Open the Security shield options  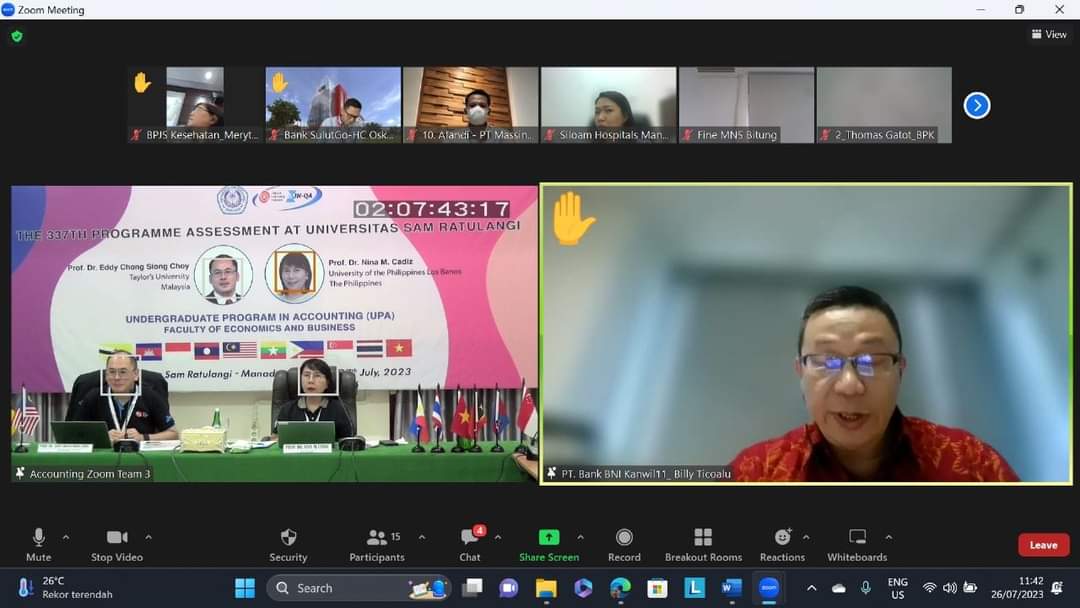click(288, 543)
